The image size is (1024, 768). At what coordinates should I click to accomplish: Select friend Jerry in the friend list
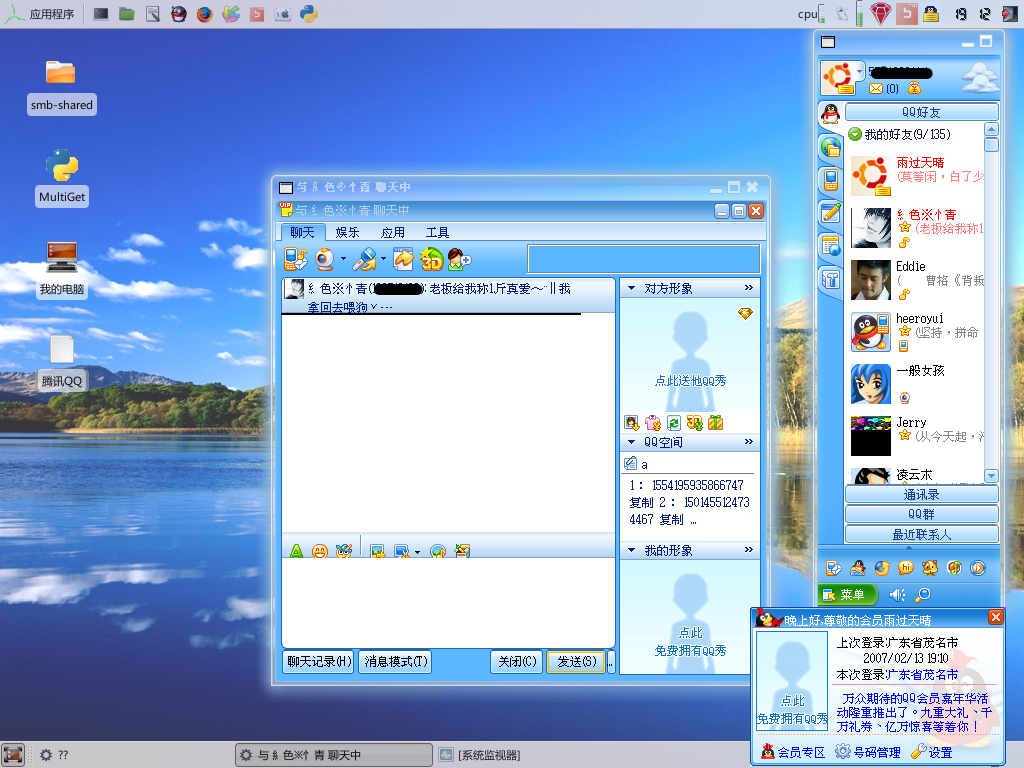pyautogui.click(x=916, y=435)
